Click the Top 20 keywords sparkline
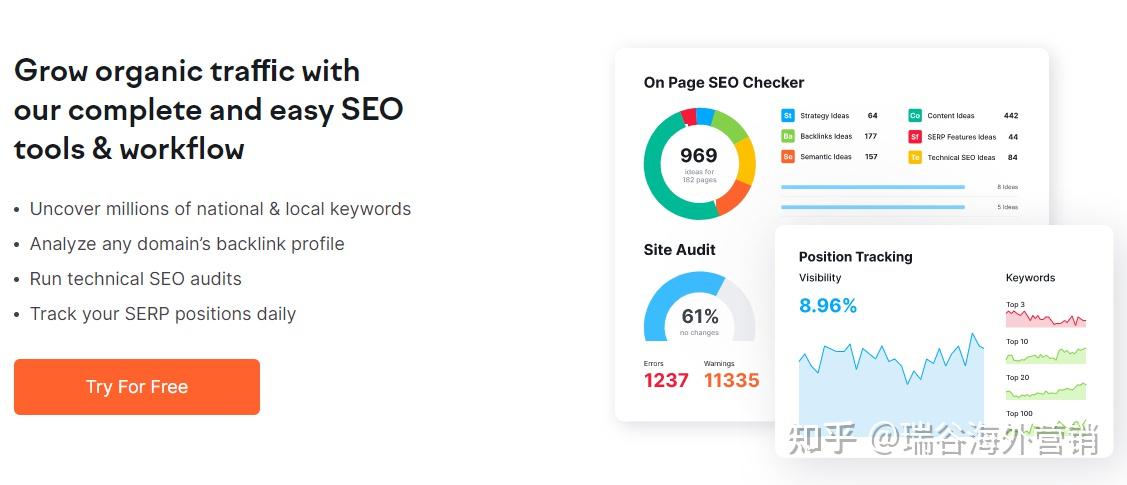The height and width of the screenshot is (485, 1127). (1046, 391)
